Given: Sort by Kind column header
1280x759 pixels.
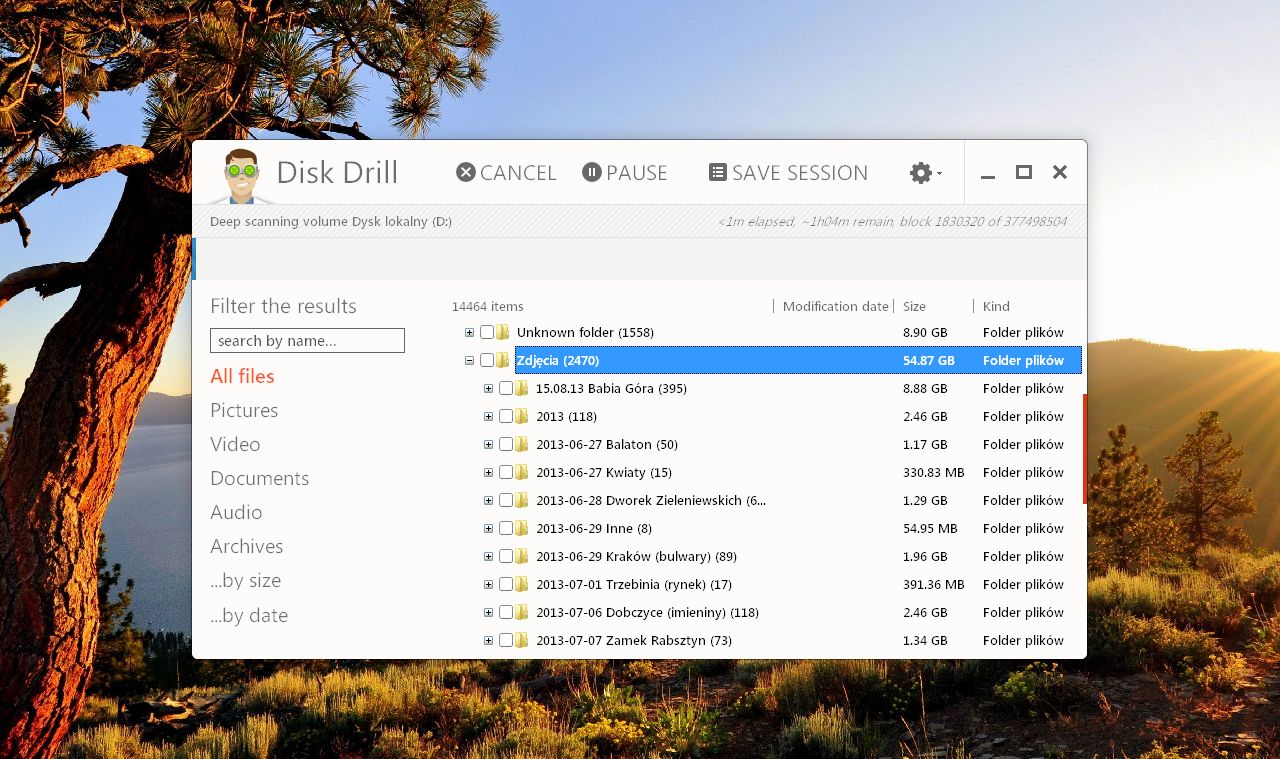Looking at the screenshot, I should (996, 306).
